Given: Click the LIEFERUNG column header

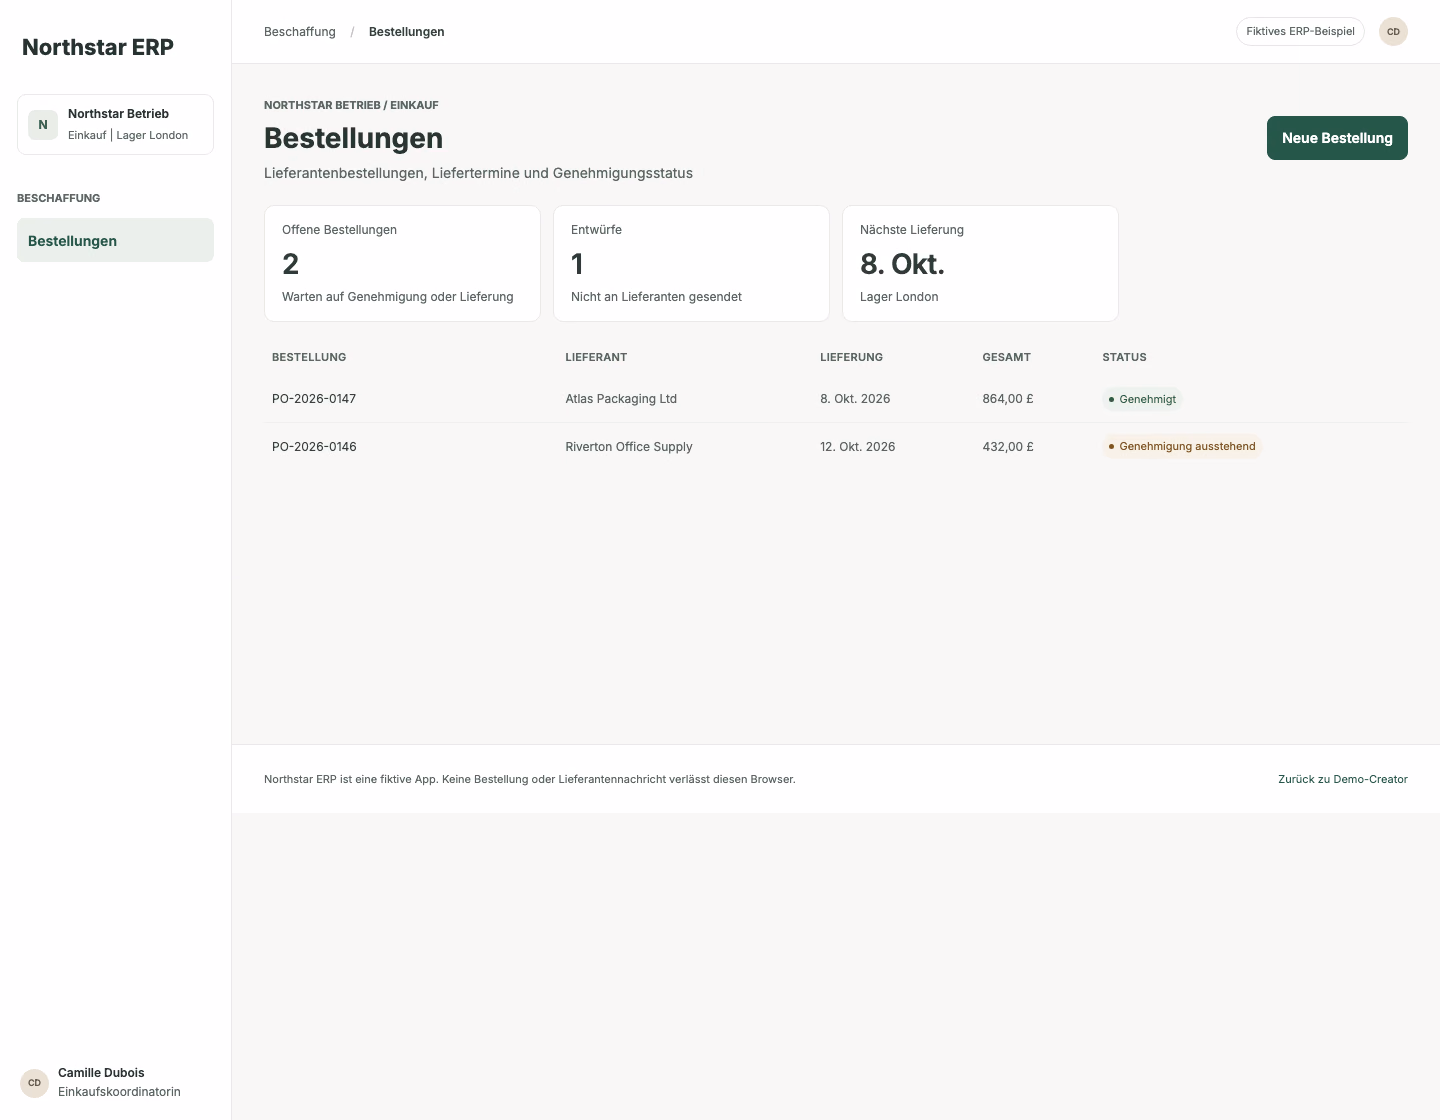Looking at the screenshot, I should [x=851, y=357].
